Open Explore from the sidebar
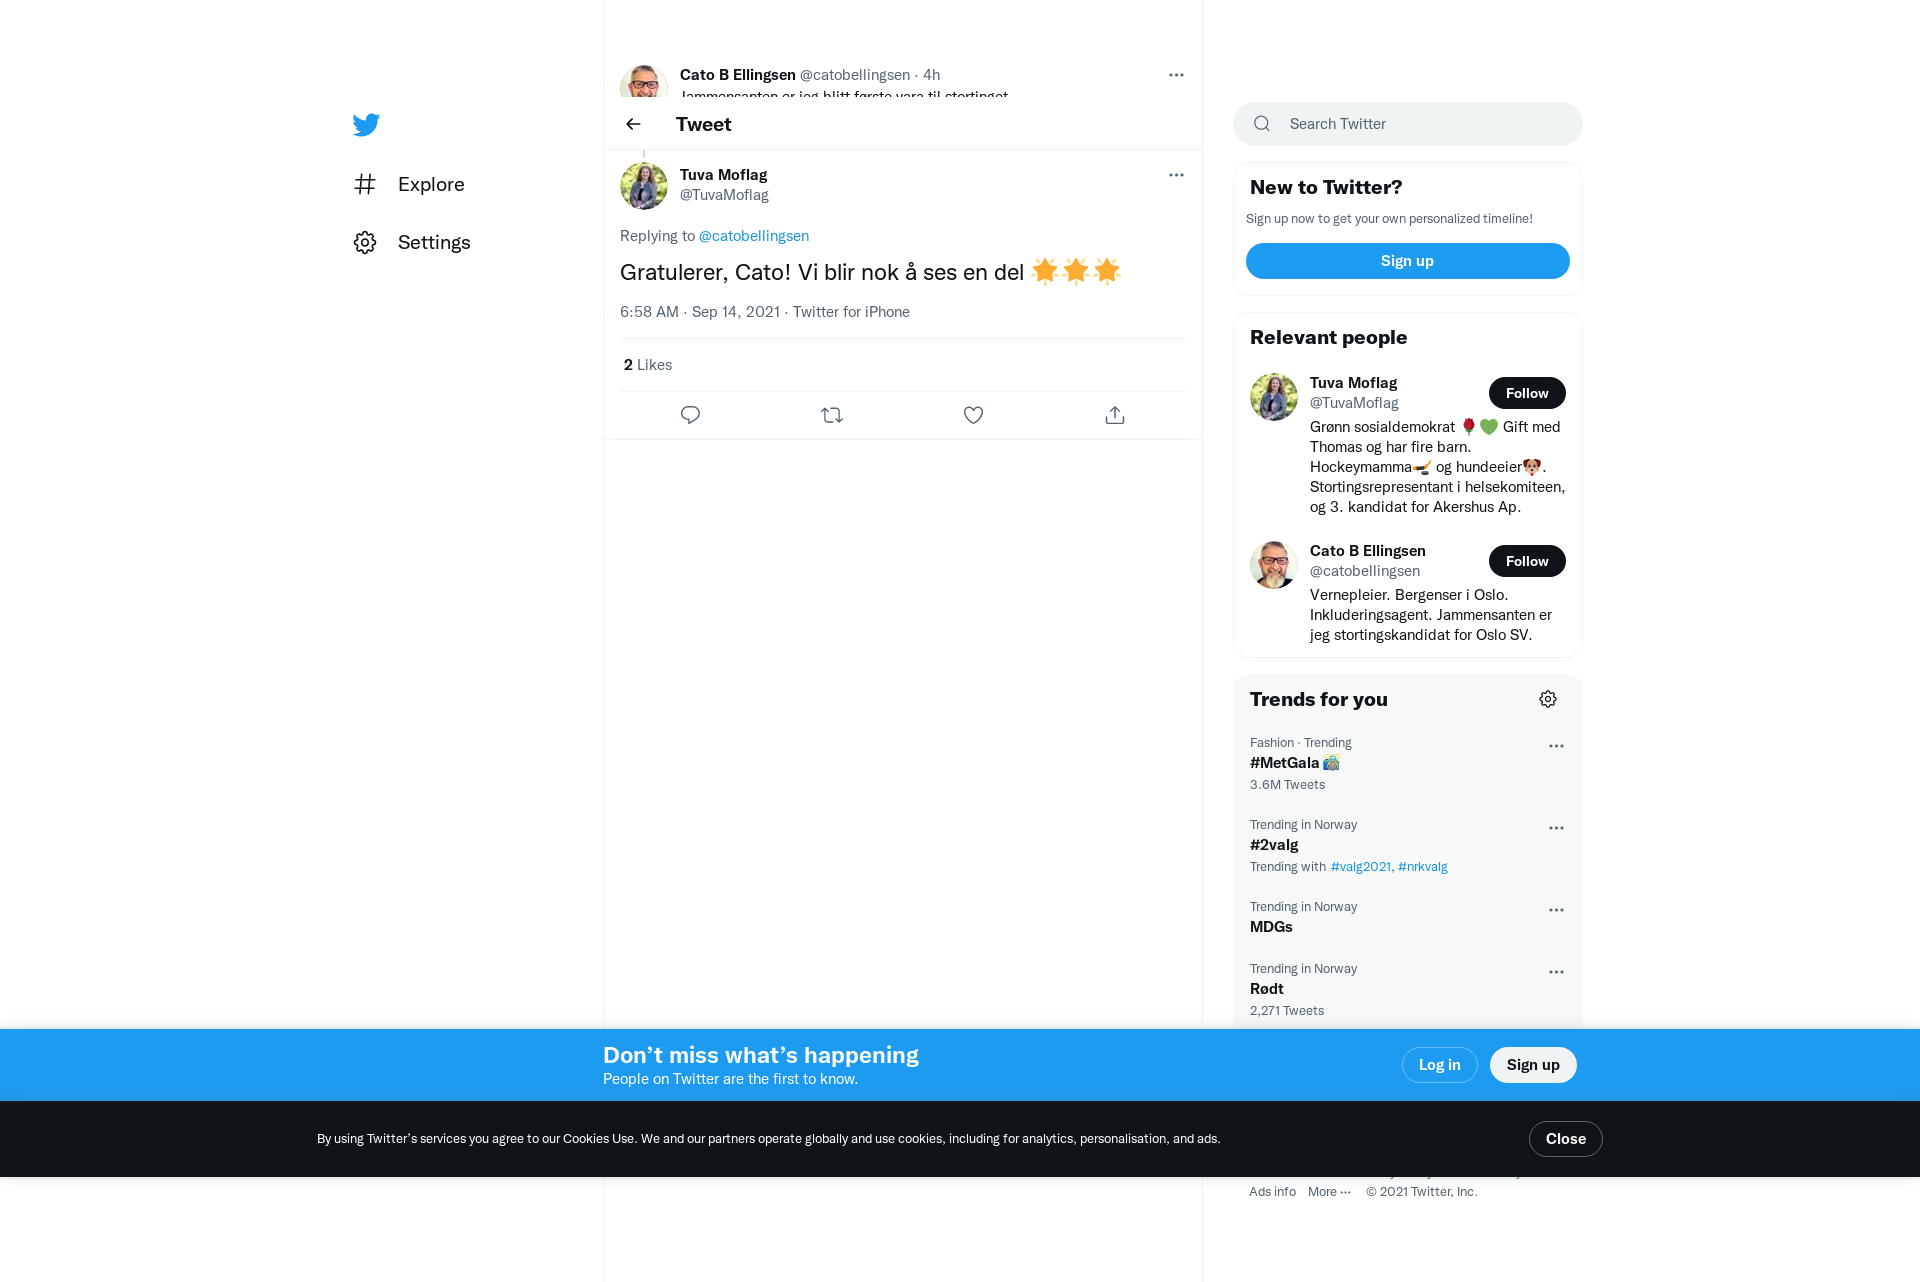The image size is (1920, 1282). pyautogui.click(x=409, y=184)
